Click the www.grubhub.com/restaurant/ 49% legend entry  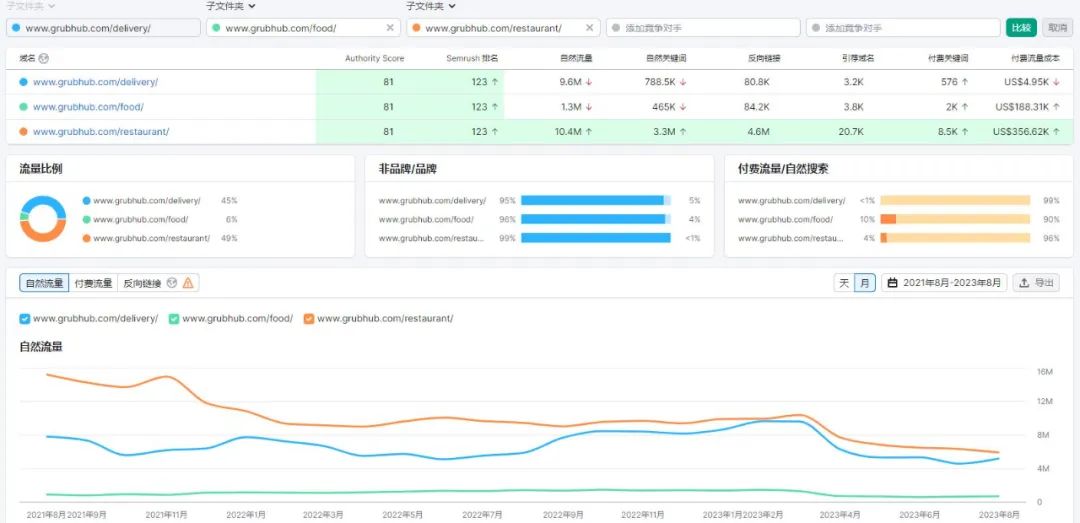[x=160, y=238]
